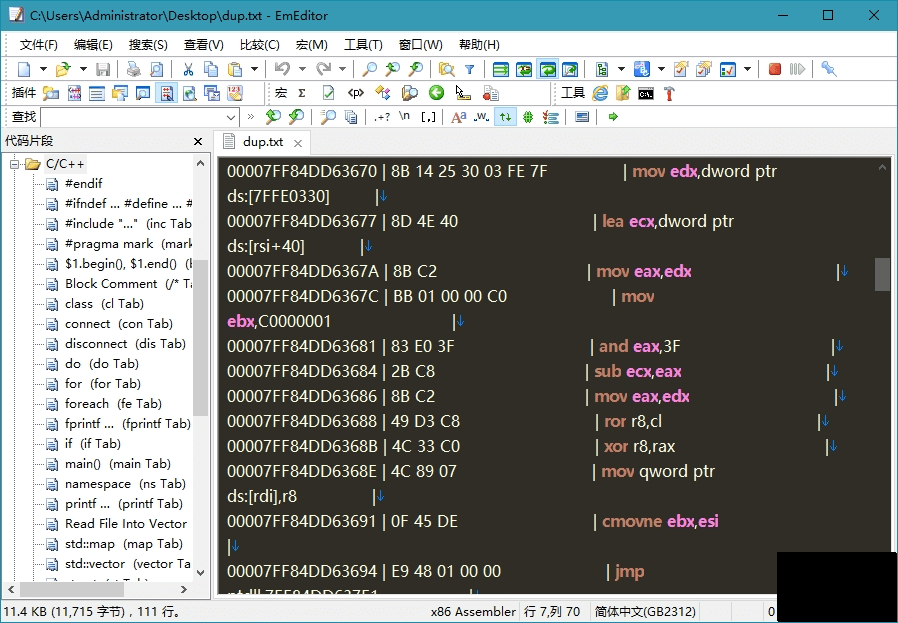898x623 pixels.
Task: Launch the command prompt tool icon
Action: pyautogui.click(x=646, y=93)
